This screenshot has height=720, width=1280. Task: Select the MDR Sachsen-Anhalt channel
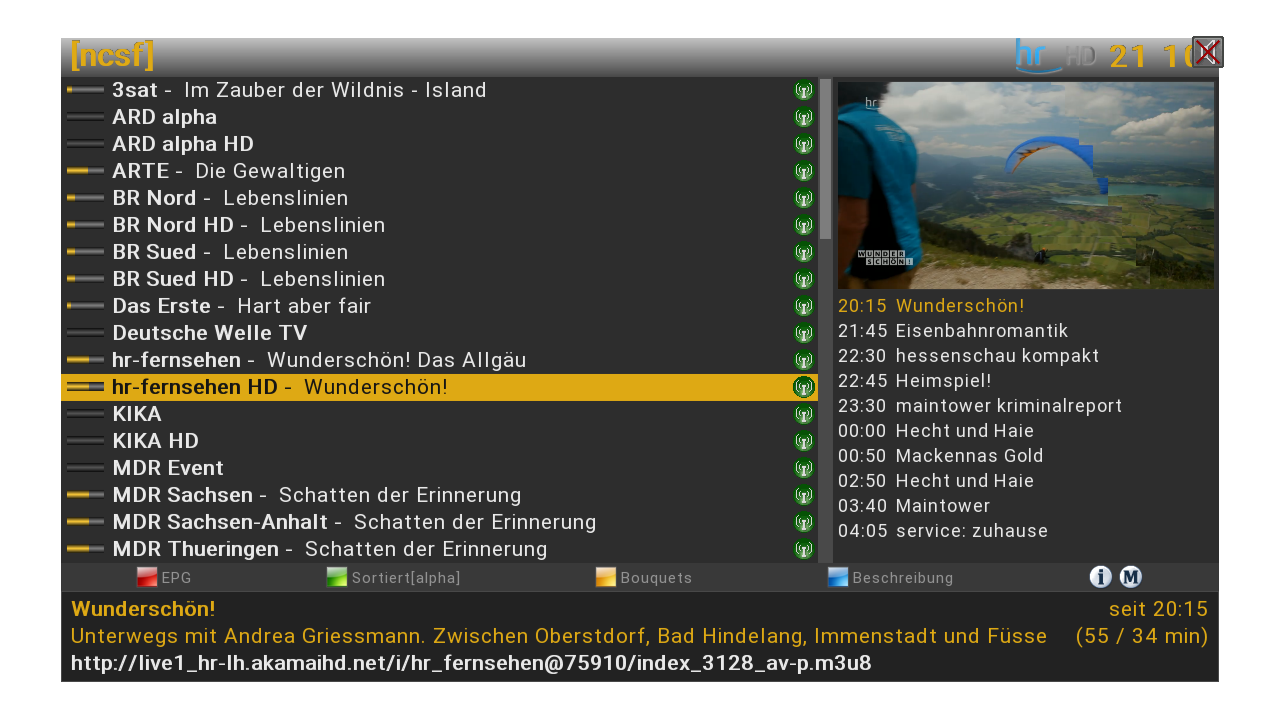[220, 522]
